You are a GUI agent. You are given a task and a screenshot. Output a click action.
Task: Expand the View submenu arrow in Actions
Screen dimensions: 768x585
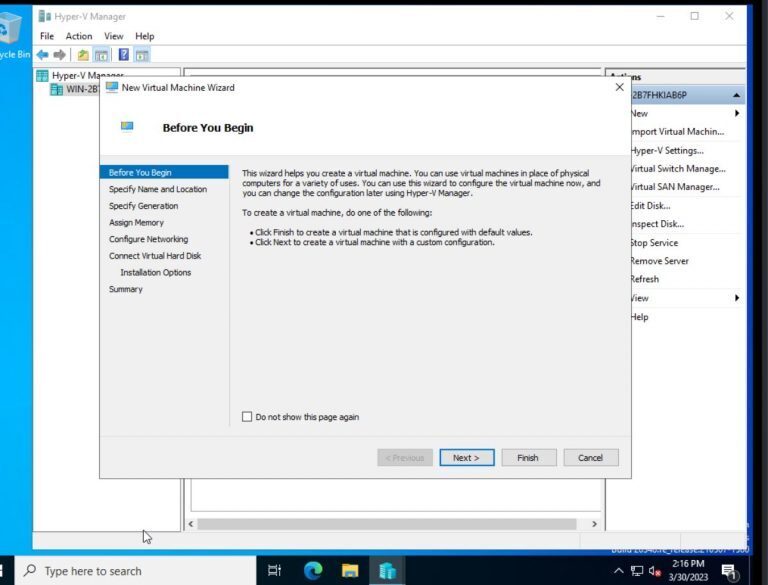tap(737, 298)
